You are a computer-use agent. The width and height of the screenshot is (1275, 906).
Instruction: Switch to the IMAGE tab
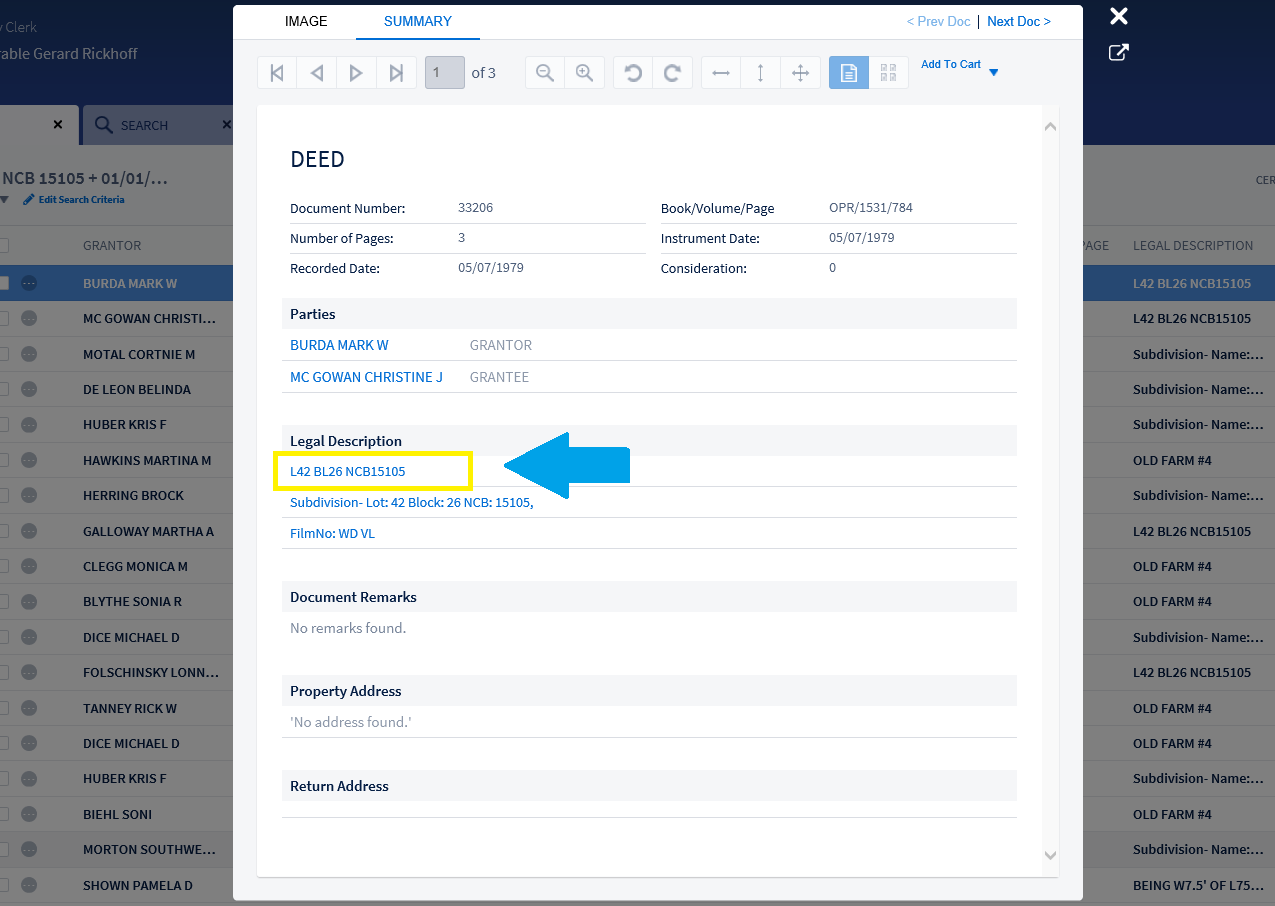(306, 21)
